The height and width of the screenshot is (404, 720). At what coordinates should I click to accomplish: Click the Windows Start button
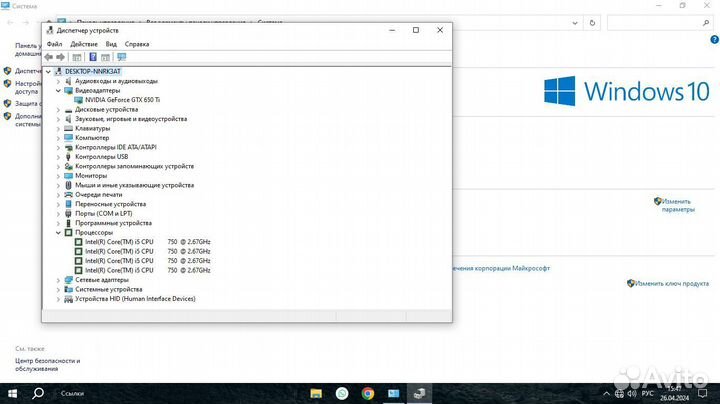(x=12, y=392)
